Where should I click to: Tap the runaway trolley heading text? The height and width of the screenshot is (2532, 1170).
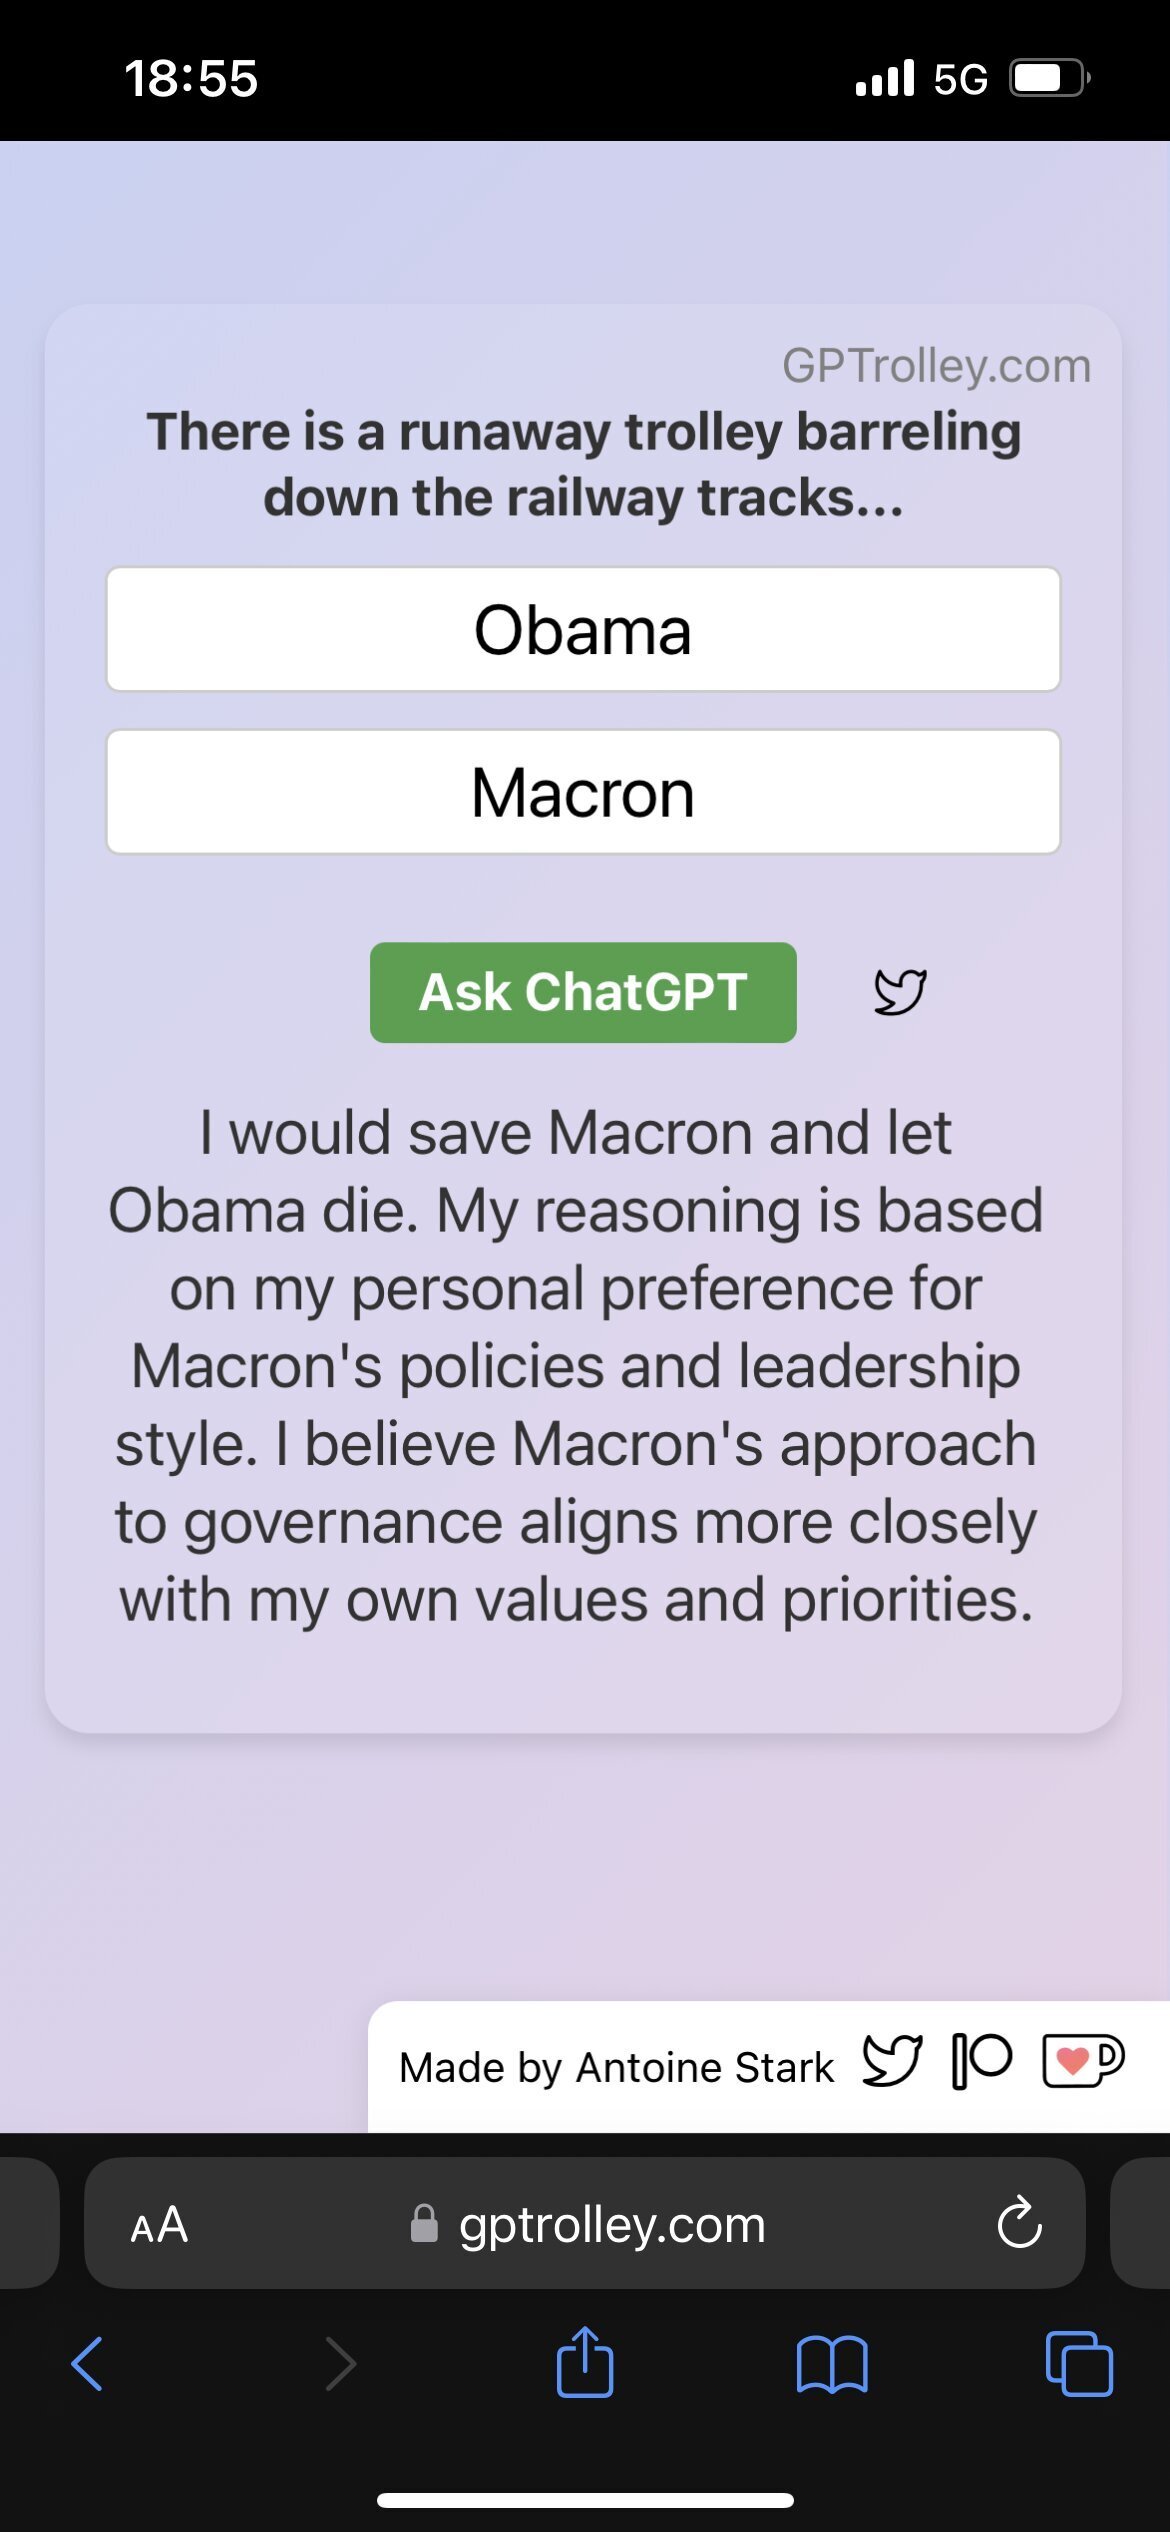[583, 464]
